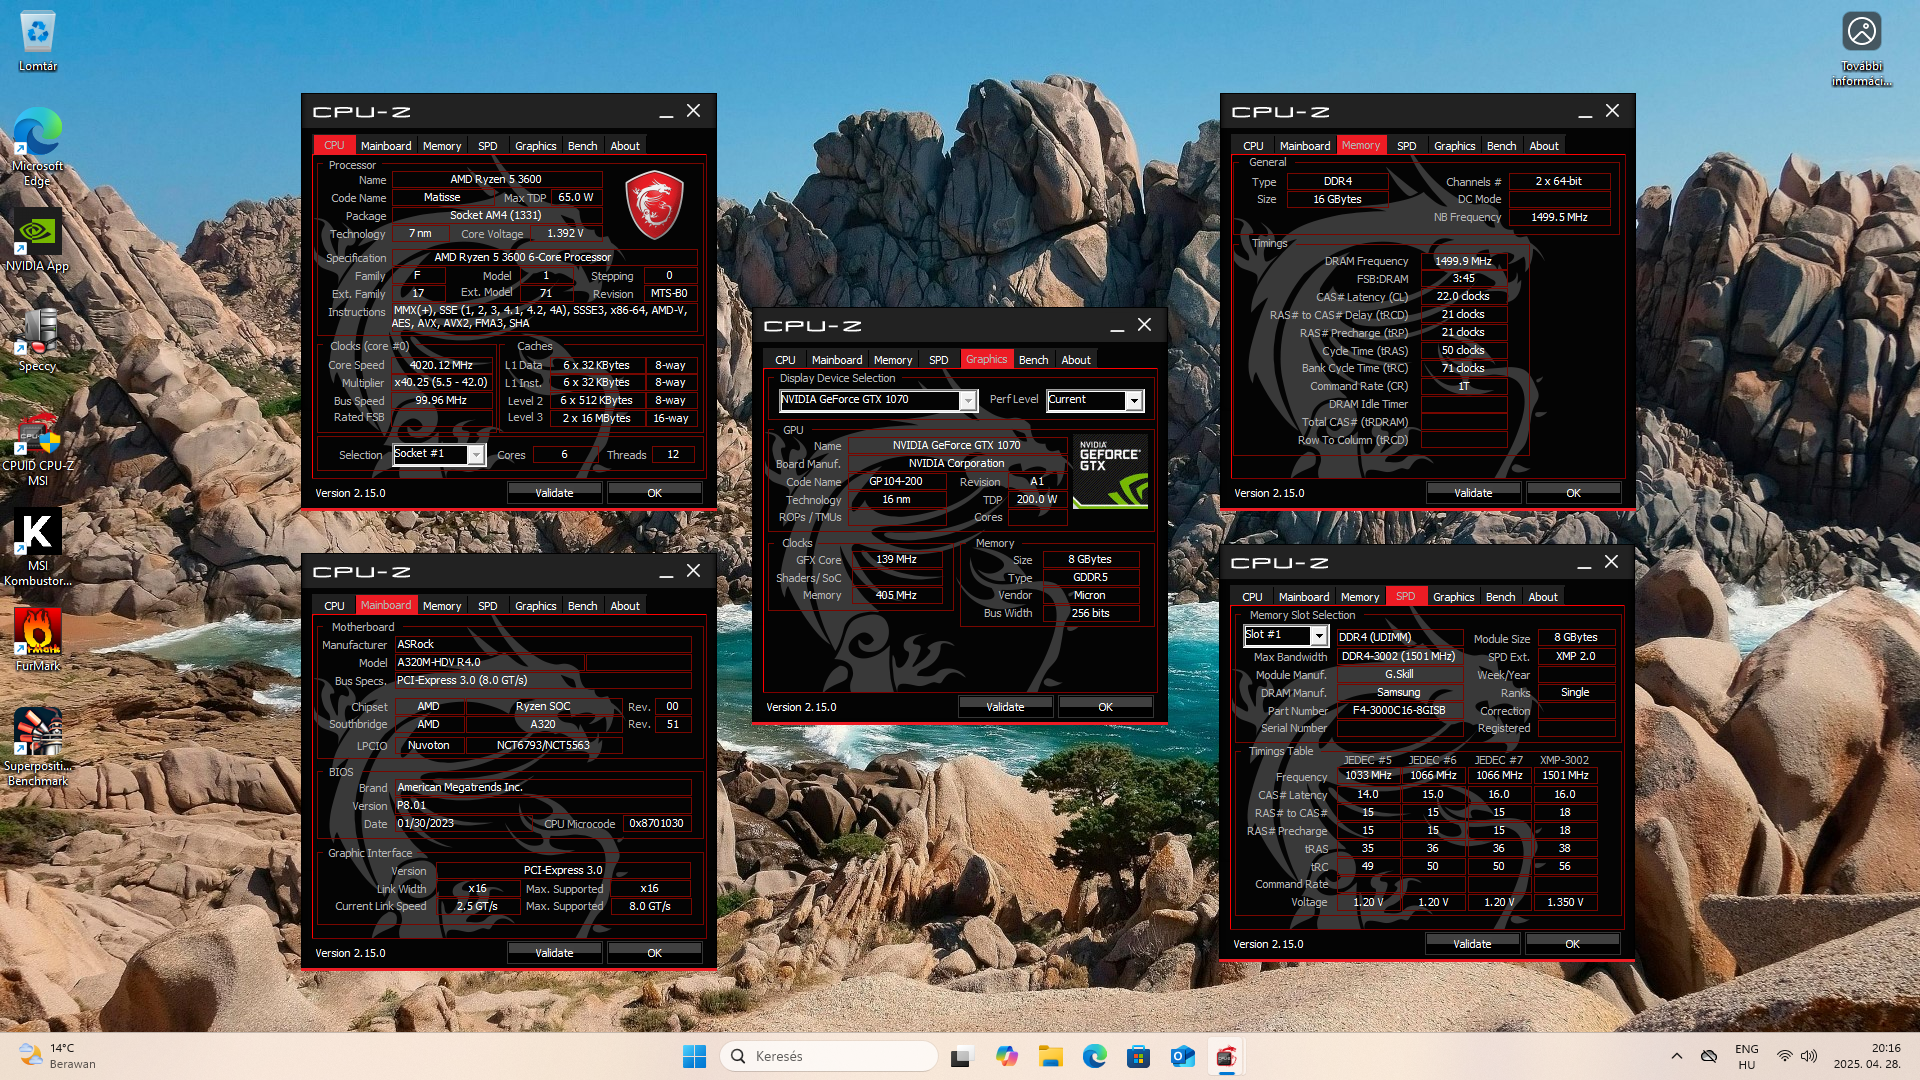Screen dimensions: 1920x1080
Task: Select the DRAM Frequency 1499.9 MHz value
Action: coord(1463,261)
